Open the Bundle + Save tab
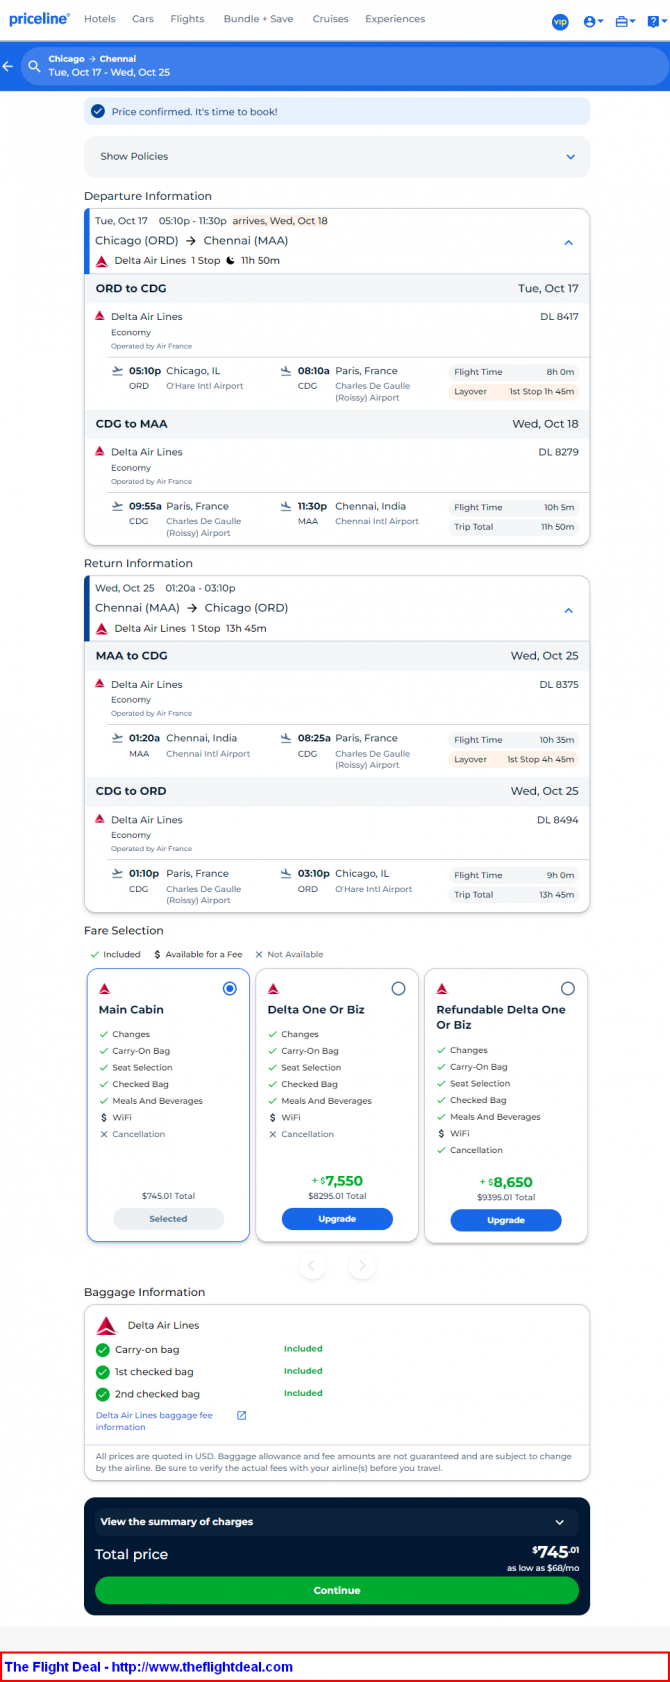This screenshot has height=1682, width=670. click(x=258, y=19)
